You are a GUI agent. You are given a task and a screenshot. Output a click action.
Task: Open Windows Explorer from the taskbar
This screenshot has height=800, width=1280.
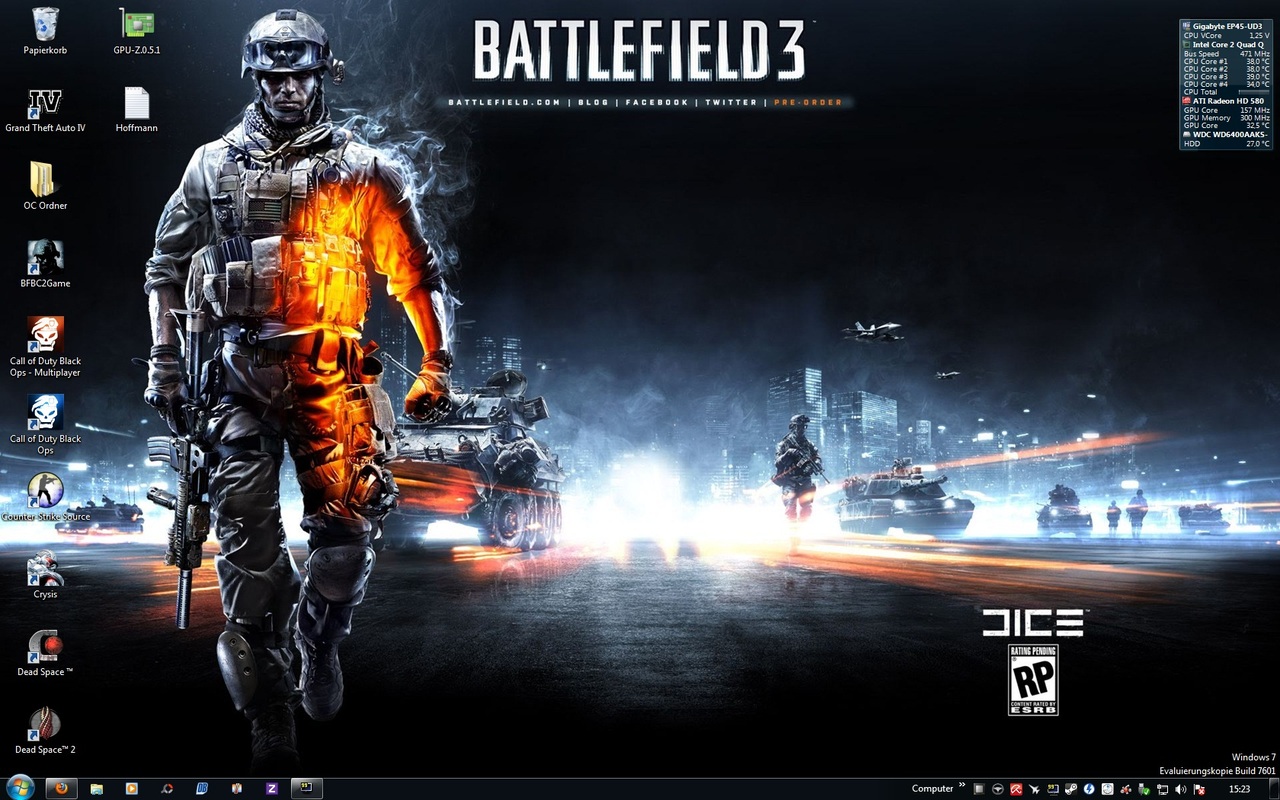pyautogui.click(x=97, y=788)
